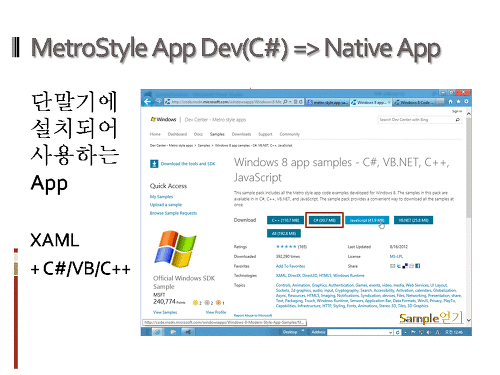The height and width of the screenshot is (375, 500).
Task: Click the Sign in link
Action: point(457,111)
